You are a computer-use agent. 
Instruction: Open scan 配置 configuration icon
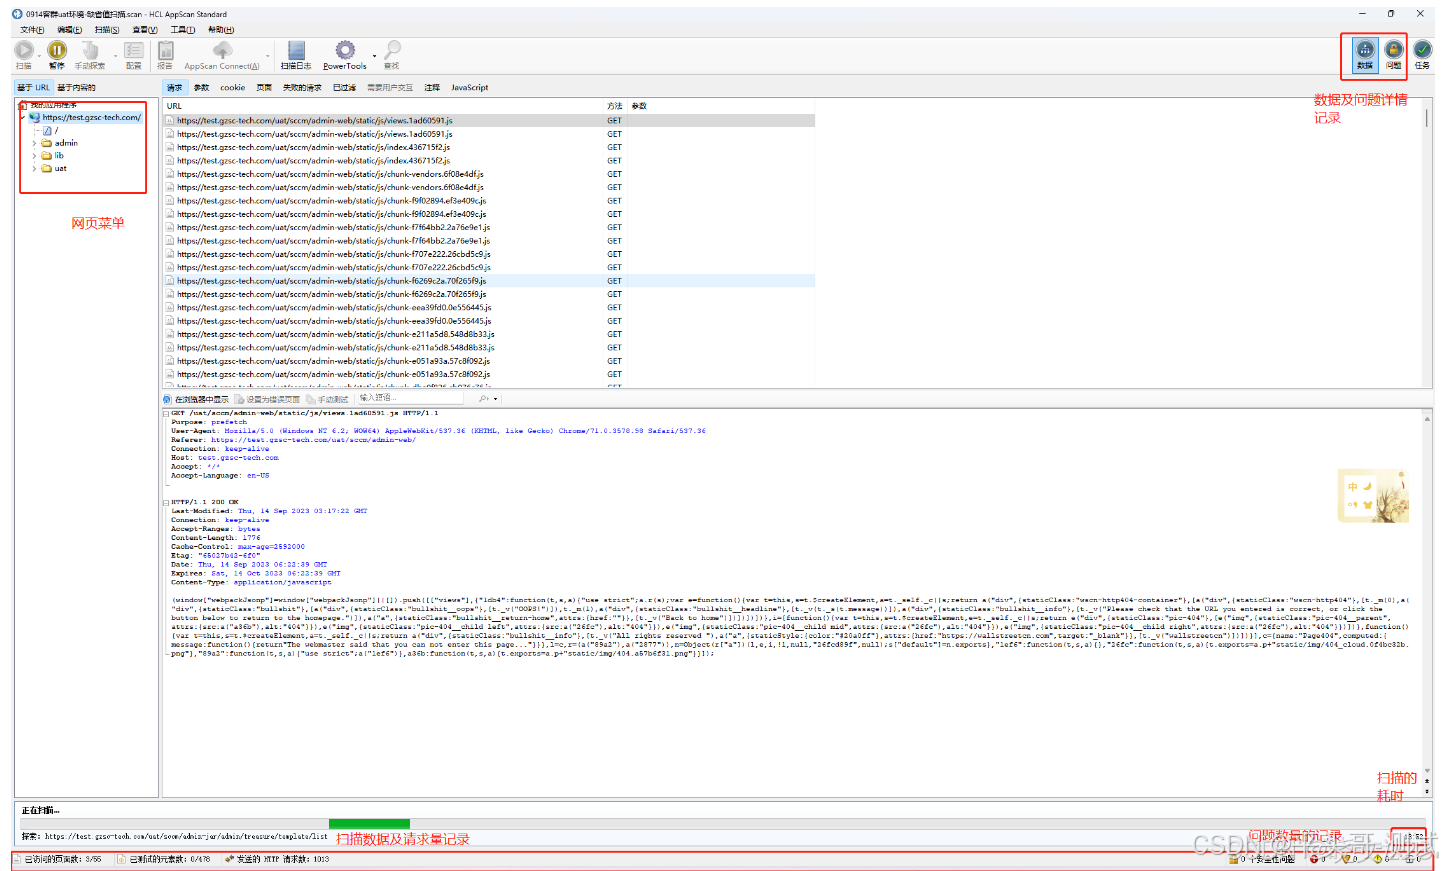134,50
